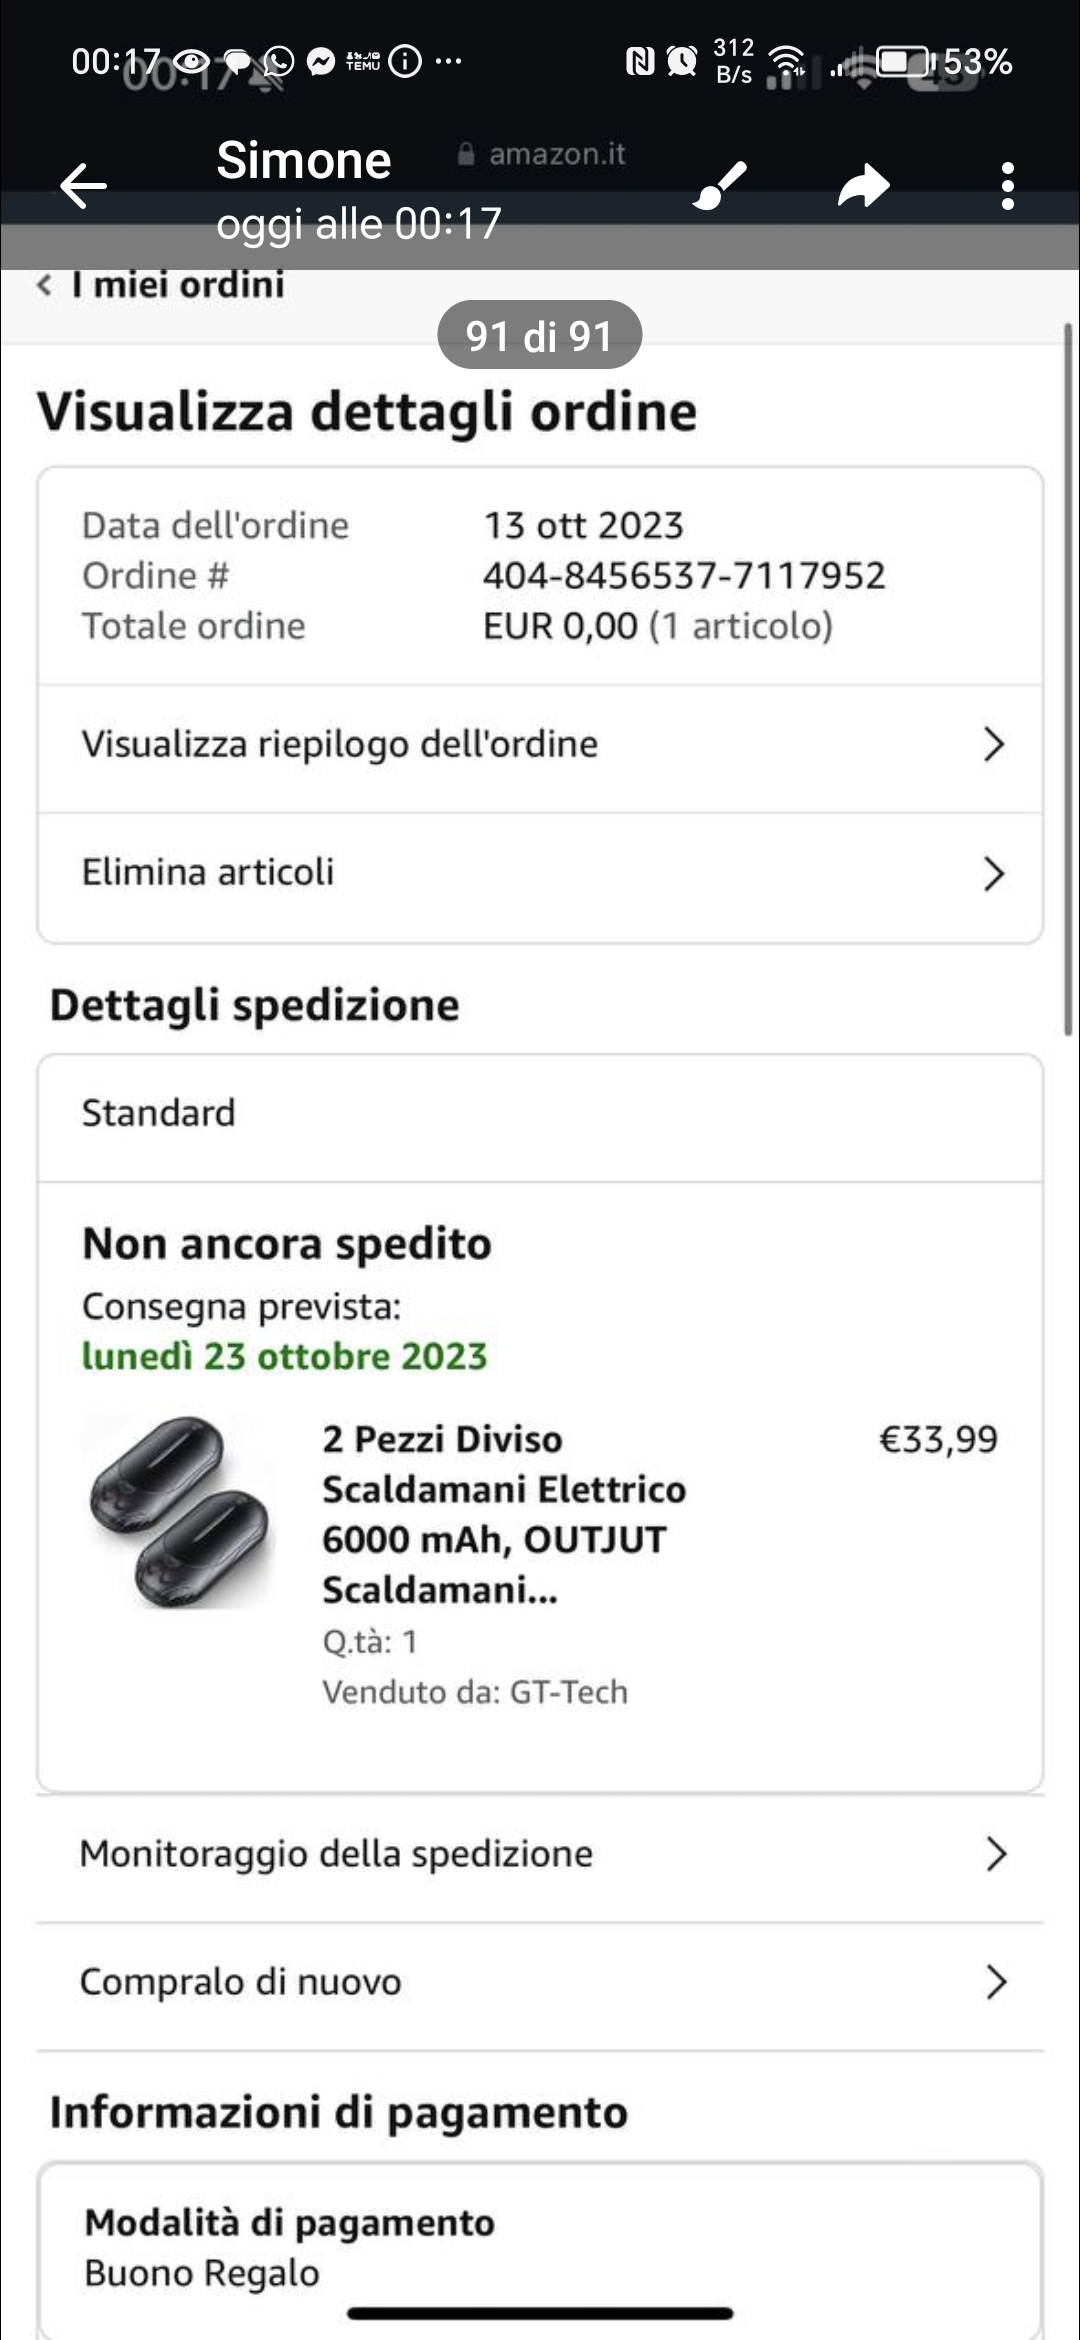Tap the alarm clock status icon
This screenshot has width=1080, height=2340.
coord(682,62)
